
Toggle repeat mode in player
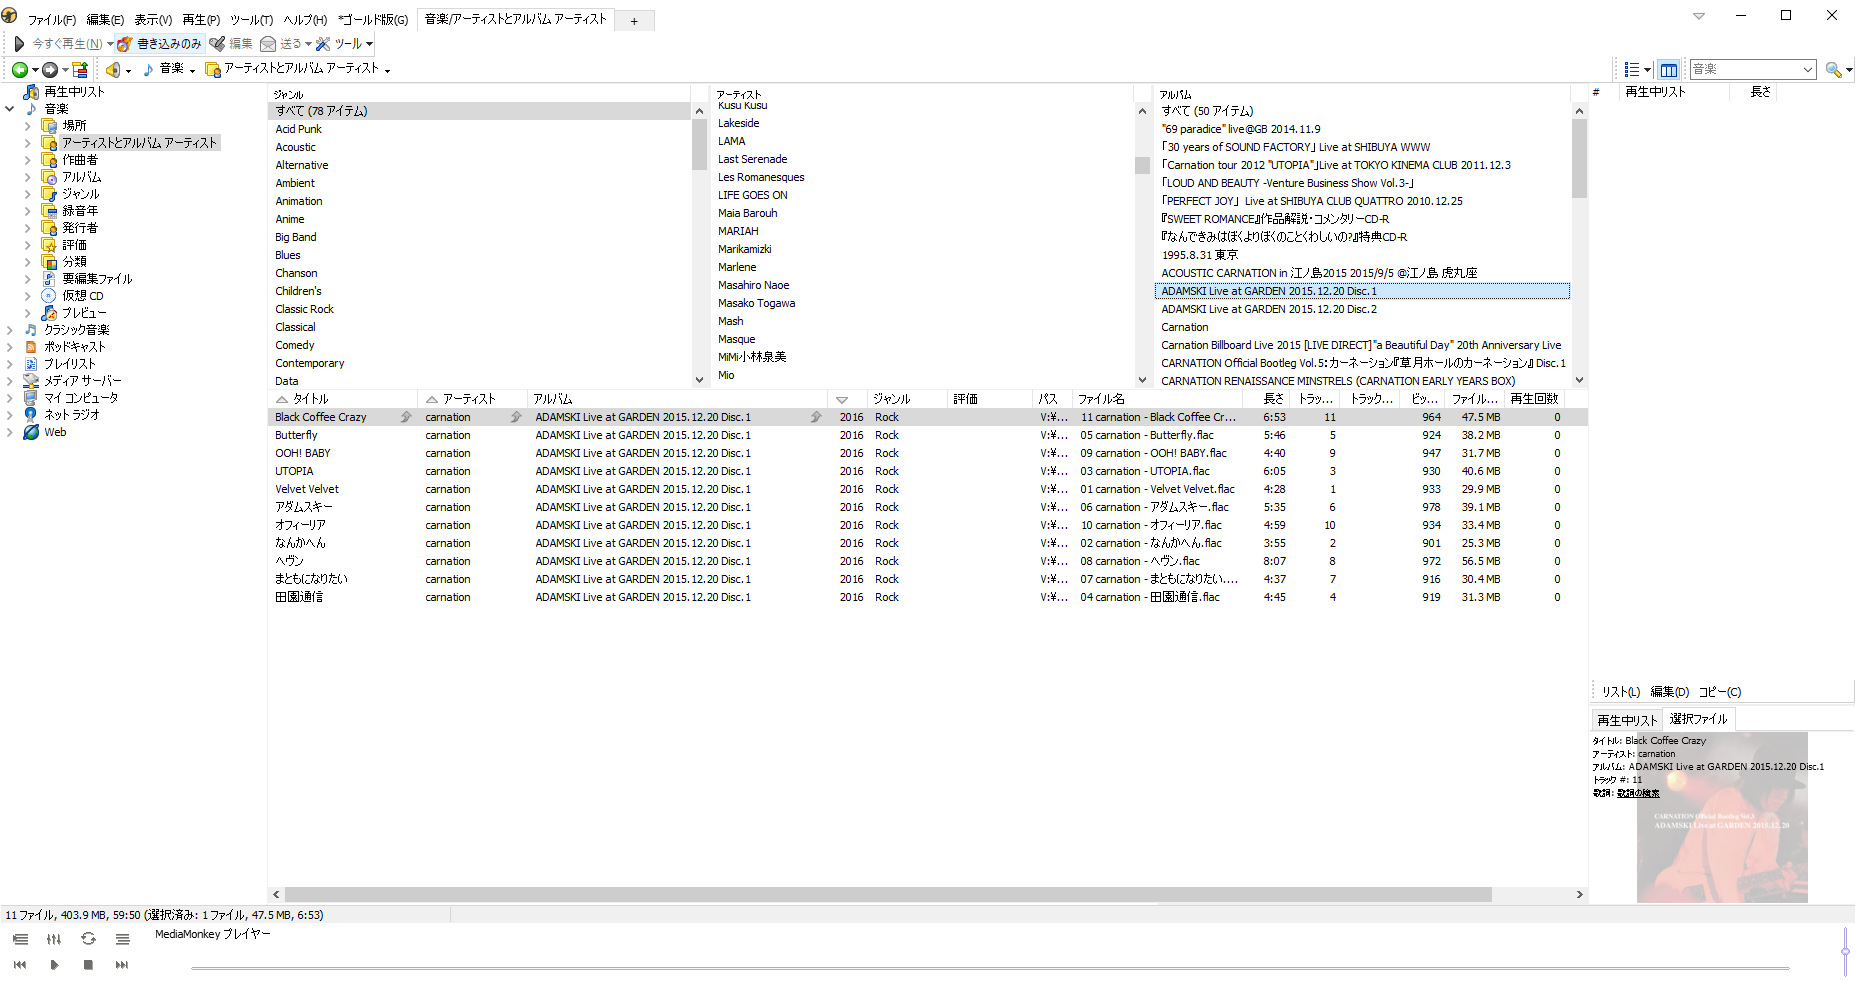pyautogui.click(x=88, y=939)
